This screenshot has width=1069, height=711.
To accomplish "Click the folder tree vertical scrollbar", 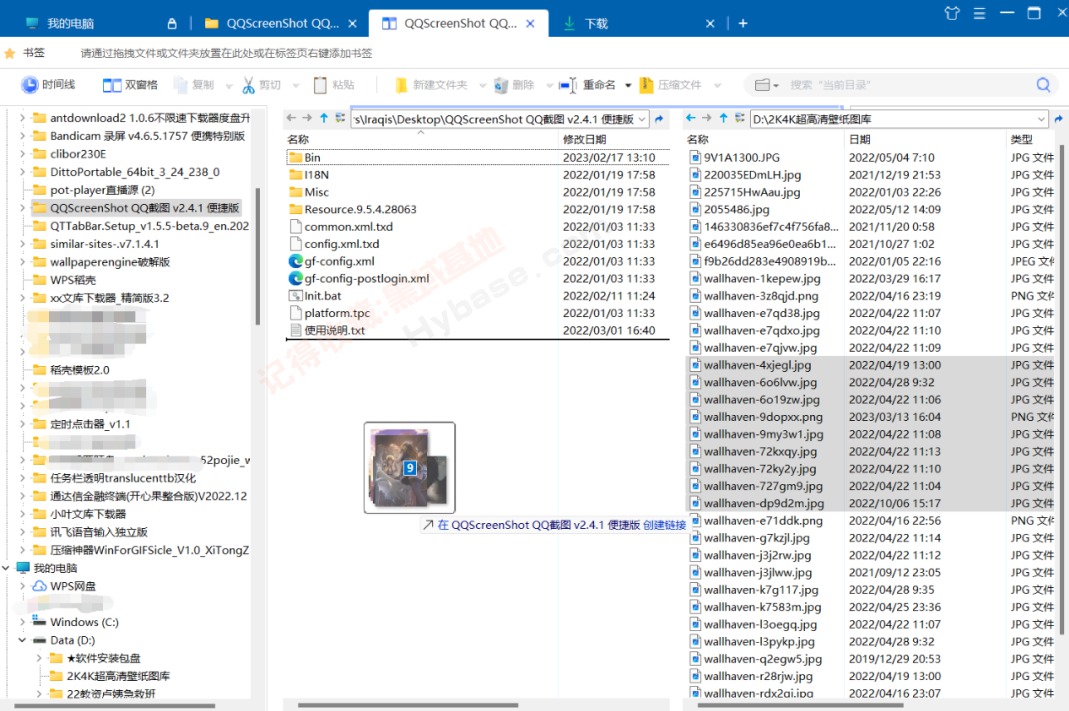I will [x=258, y=256].
